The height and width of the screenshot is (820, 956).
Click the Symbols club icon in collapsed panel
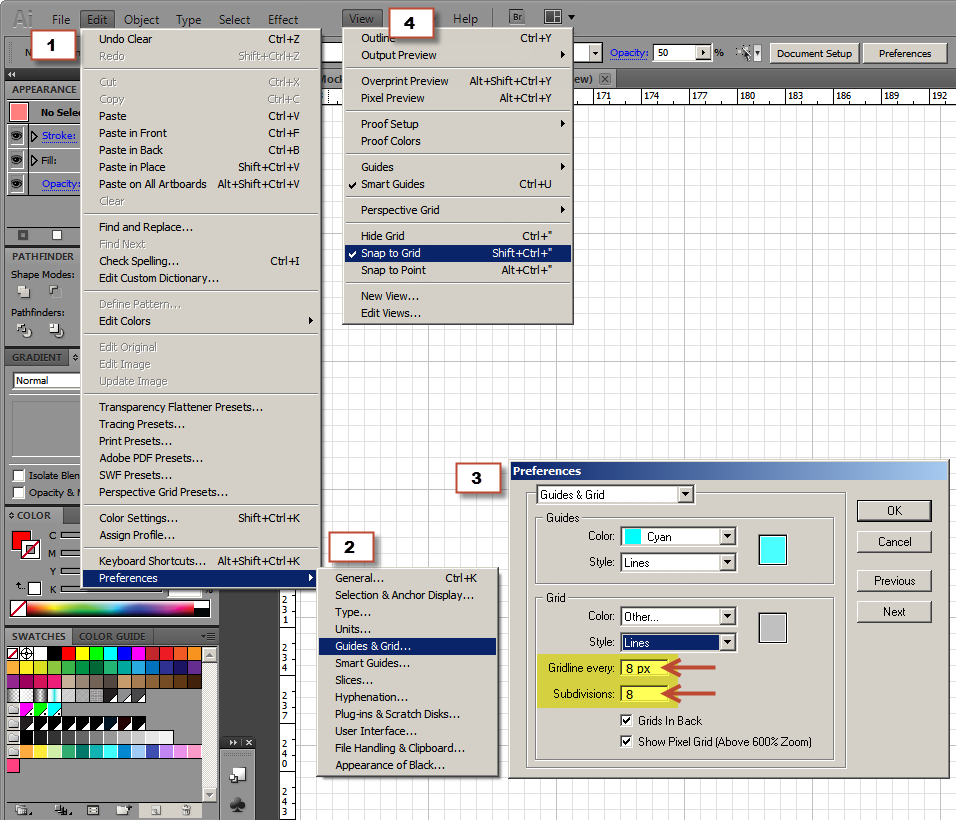coord(237,805)
